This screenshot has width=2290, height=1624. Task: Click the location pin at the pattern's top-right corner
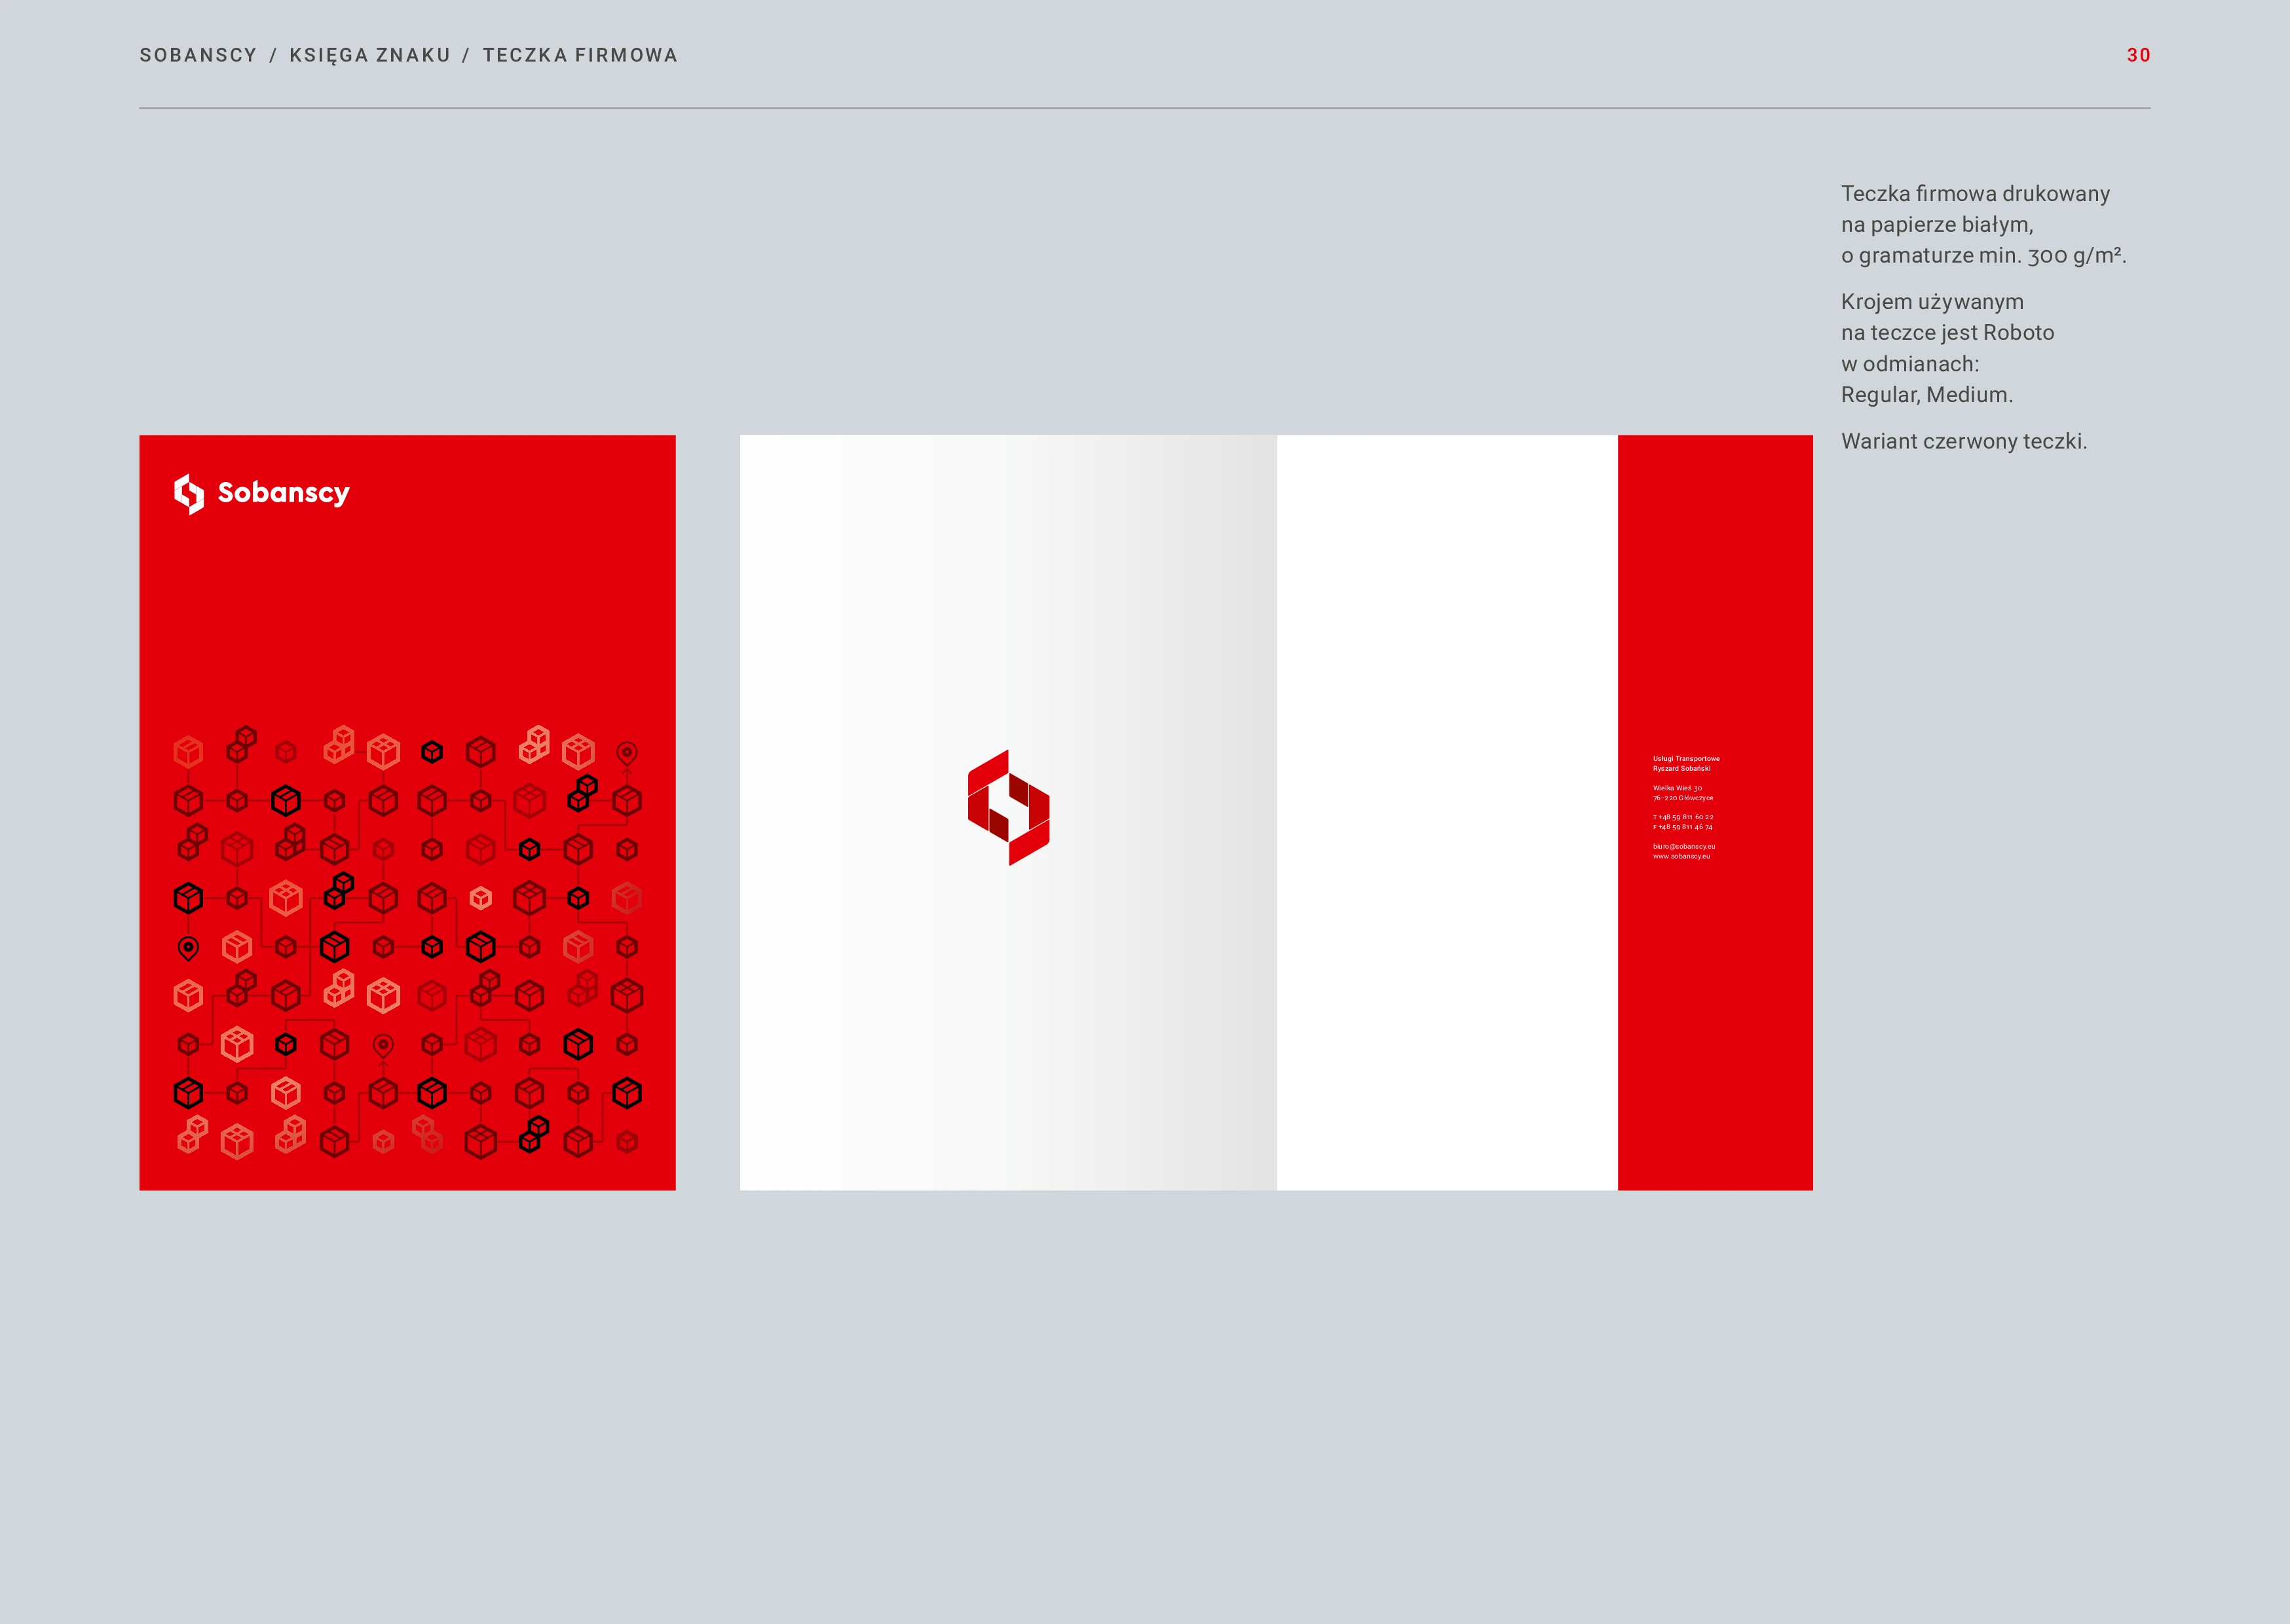pos(627,752)
